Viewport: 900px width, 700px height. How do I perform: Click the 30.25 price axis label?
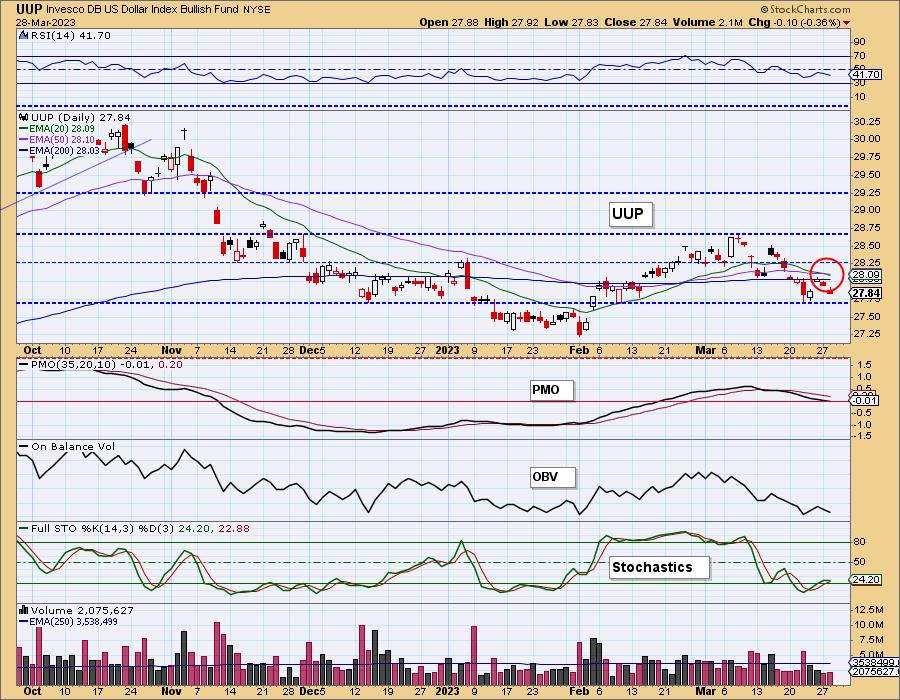point(868,122)
